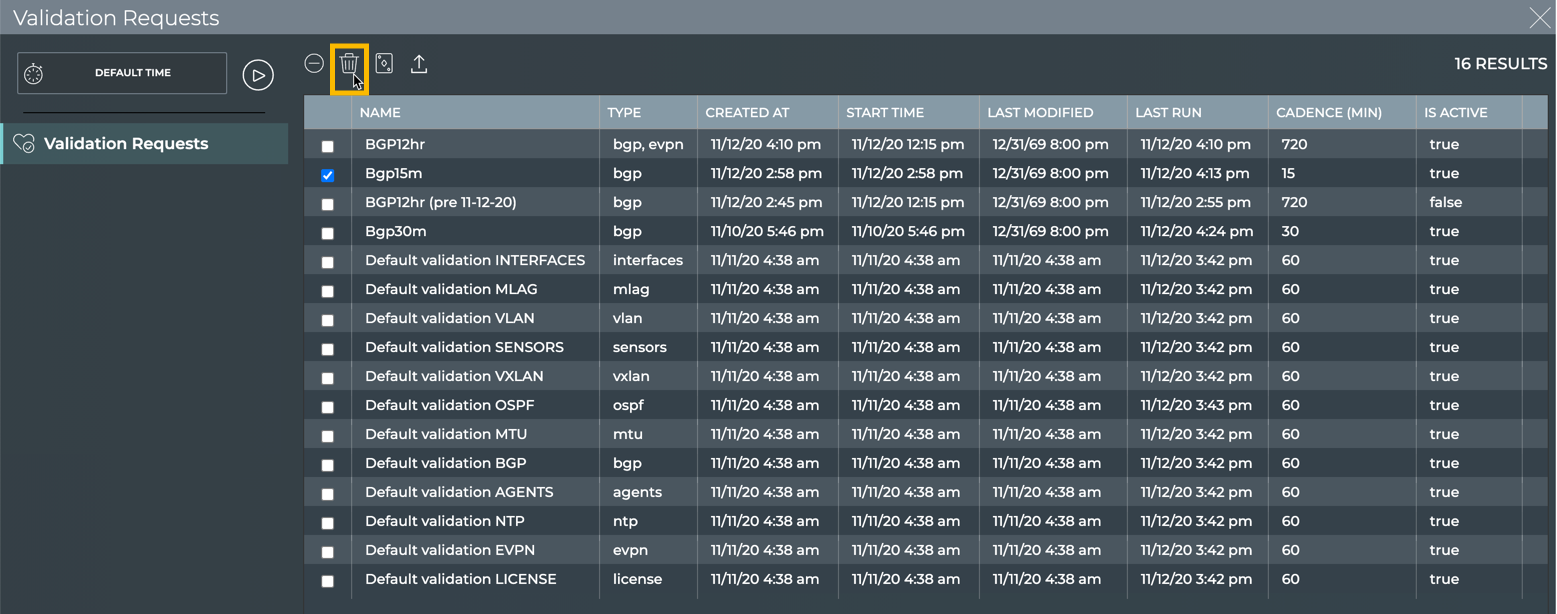Uncheck the Bgp15m row checkbox
This screenshot has width=1557, height=614.
[x=327, y=175]
